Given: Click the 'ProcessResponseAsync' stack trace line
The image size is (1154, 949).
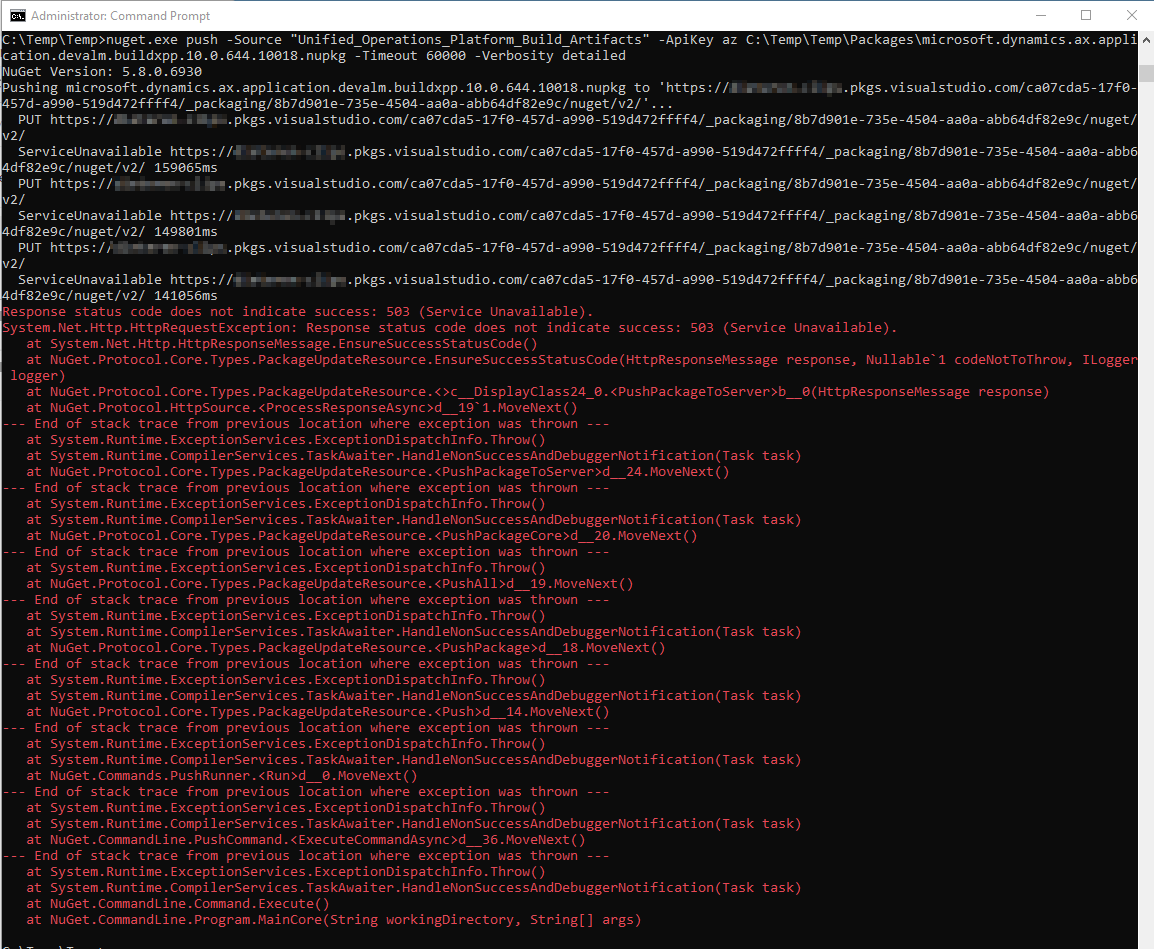Looking at the screenshot, I should [302, 408].
